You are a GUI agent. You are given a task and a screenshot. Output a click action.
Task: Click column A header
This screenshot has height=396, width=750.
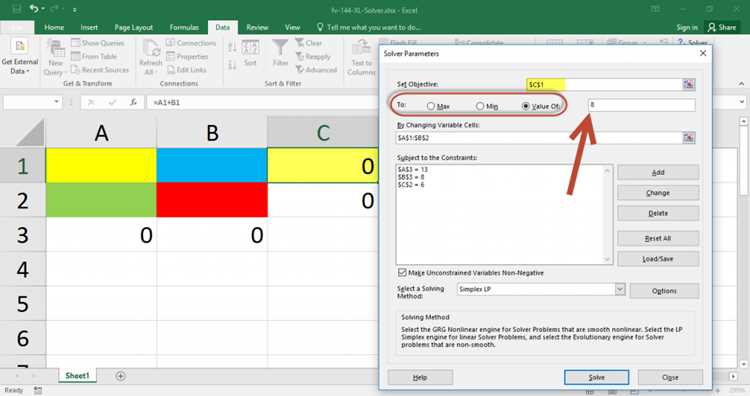click(101, 132)
